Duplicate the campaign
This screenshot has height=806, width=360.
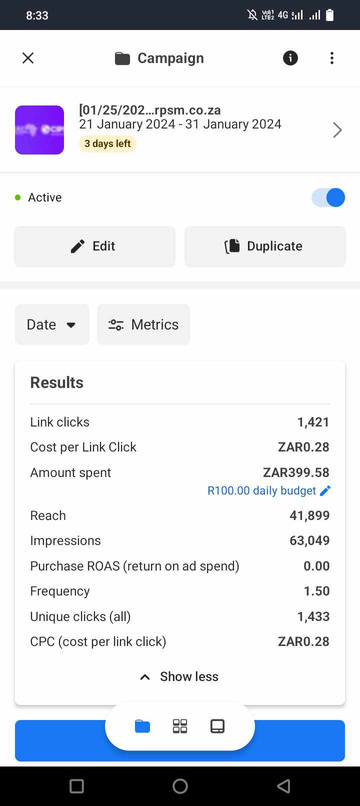coord(265,246)
